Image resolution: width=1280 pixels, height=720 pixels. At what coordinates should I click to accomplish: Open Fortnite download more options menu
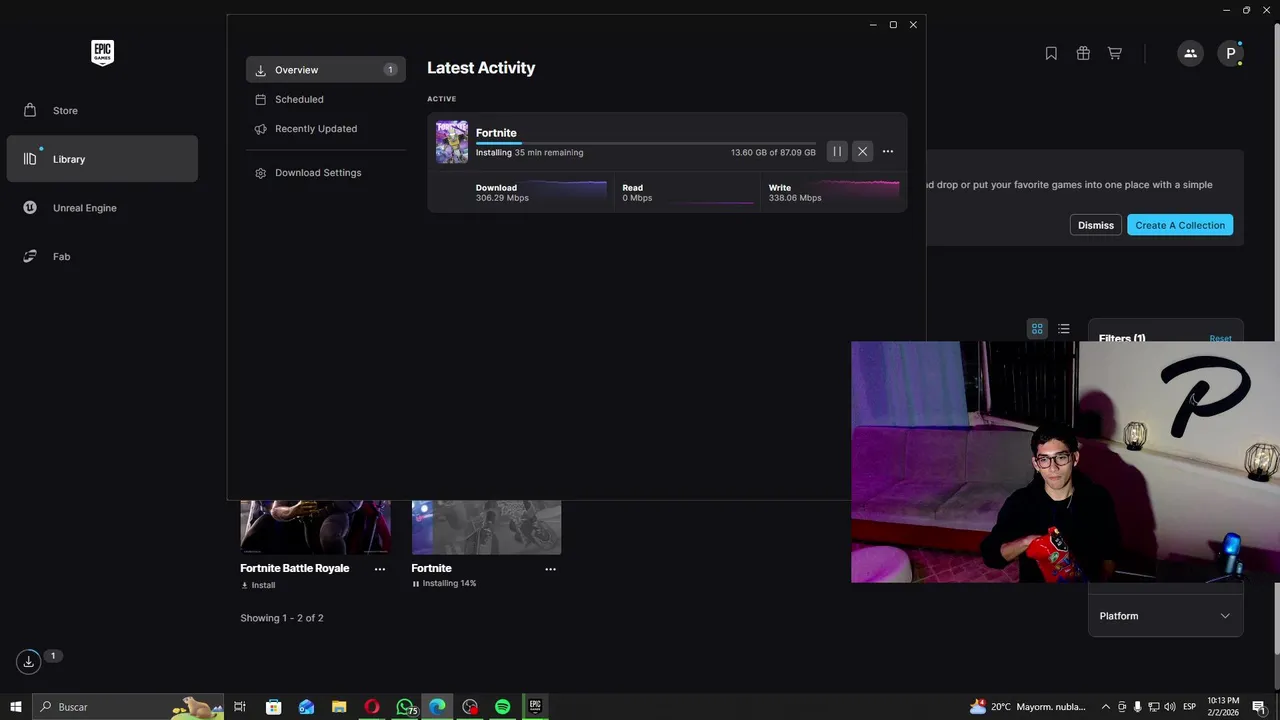[x=888, y=151]
